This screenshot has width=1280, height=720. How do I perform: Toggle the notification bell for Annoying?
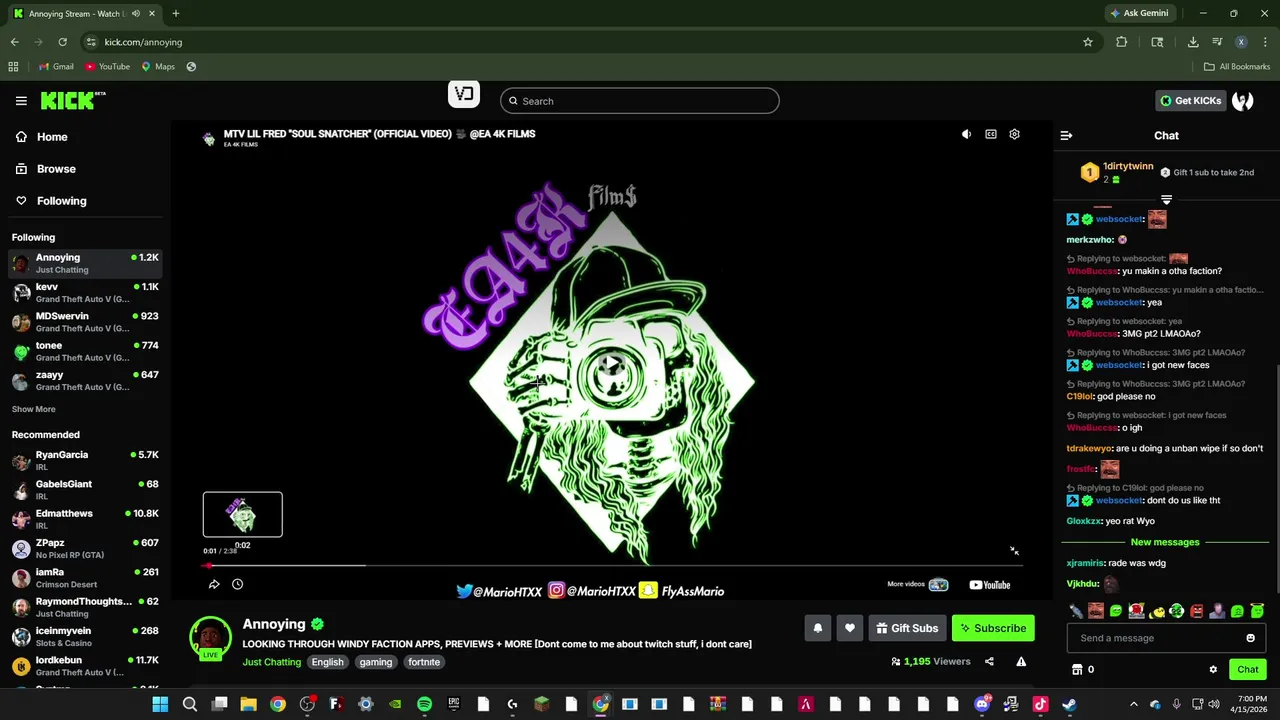click(817, 628)
